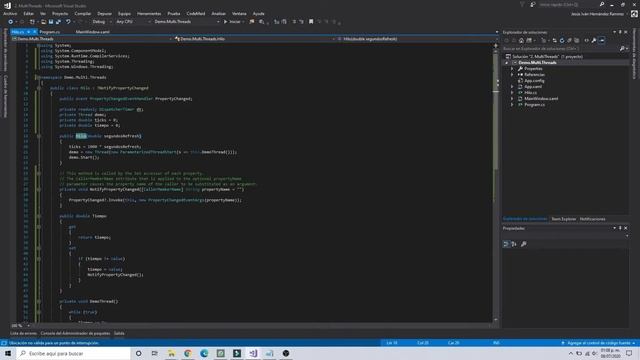Open the Ayuda menu
The height and width of the screenshot is (360, 640).
coord(258,13)
